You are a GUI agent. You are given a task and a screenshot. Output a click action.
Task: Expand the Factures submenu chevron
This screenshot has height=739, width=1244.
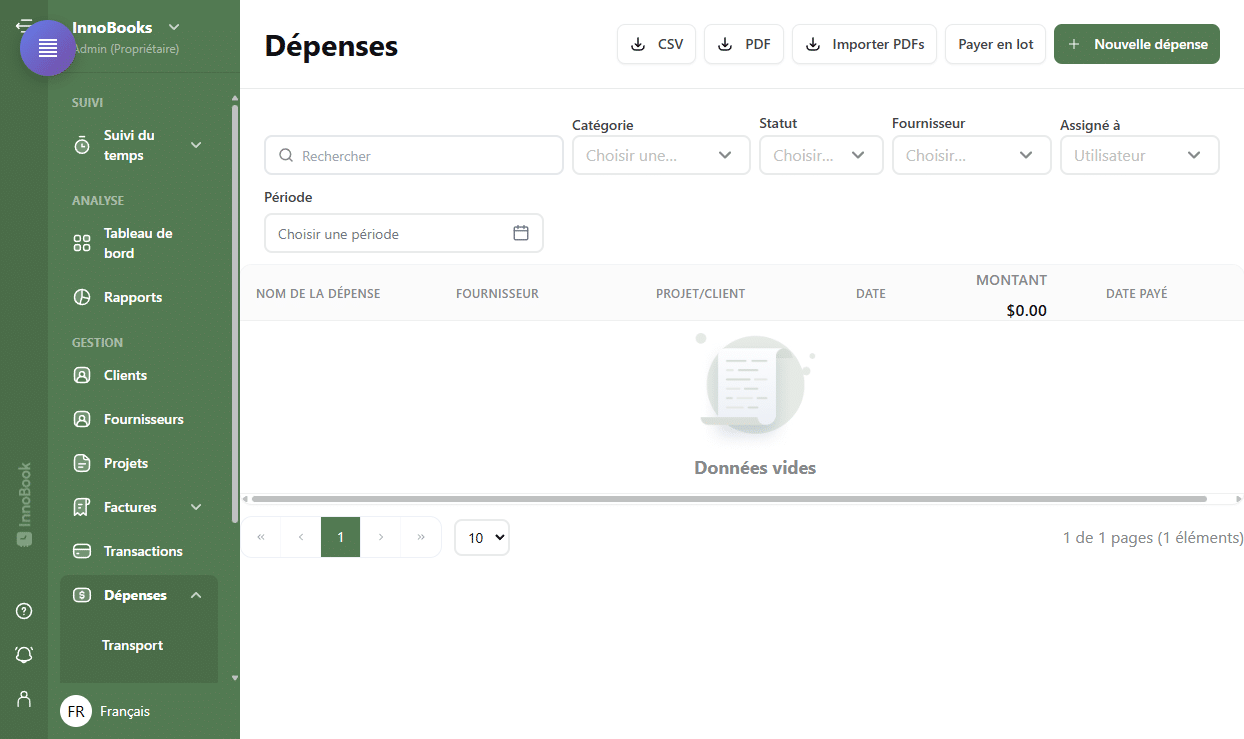pos(196,507)
